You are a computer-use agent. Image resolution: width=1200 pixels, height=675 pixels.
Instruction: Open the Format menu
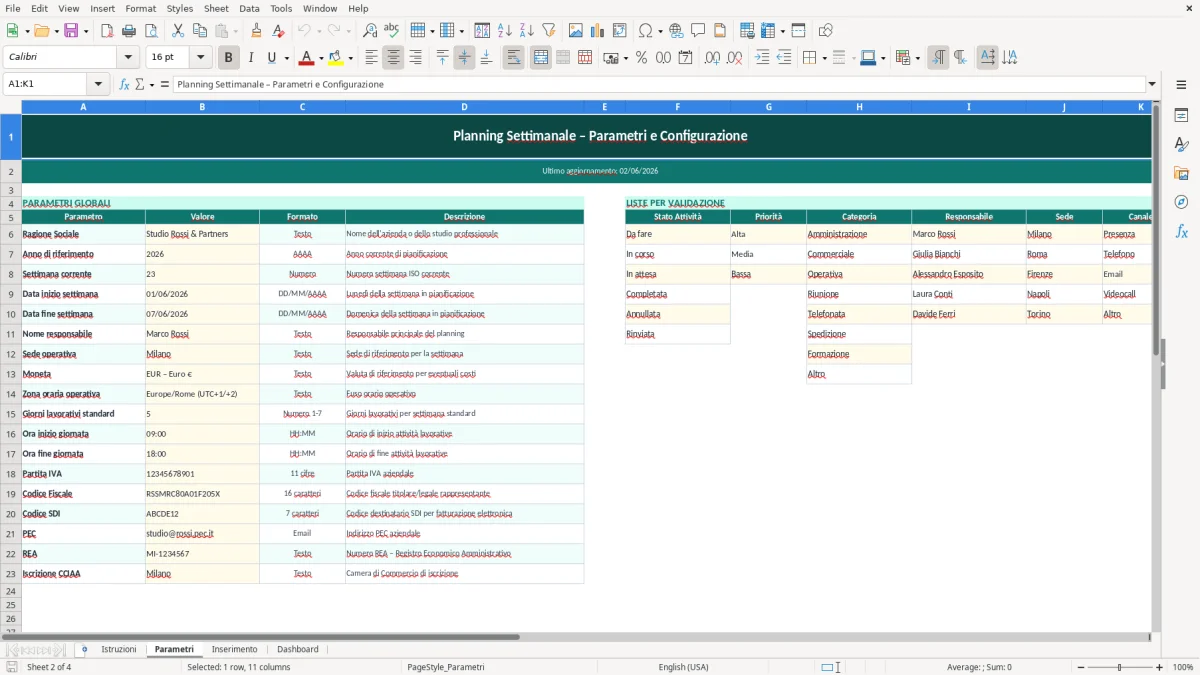tap(140, 8)
